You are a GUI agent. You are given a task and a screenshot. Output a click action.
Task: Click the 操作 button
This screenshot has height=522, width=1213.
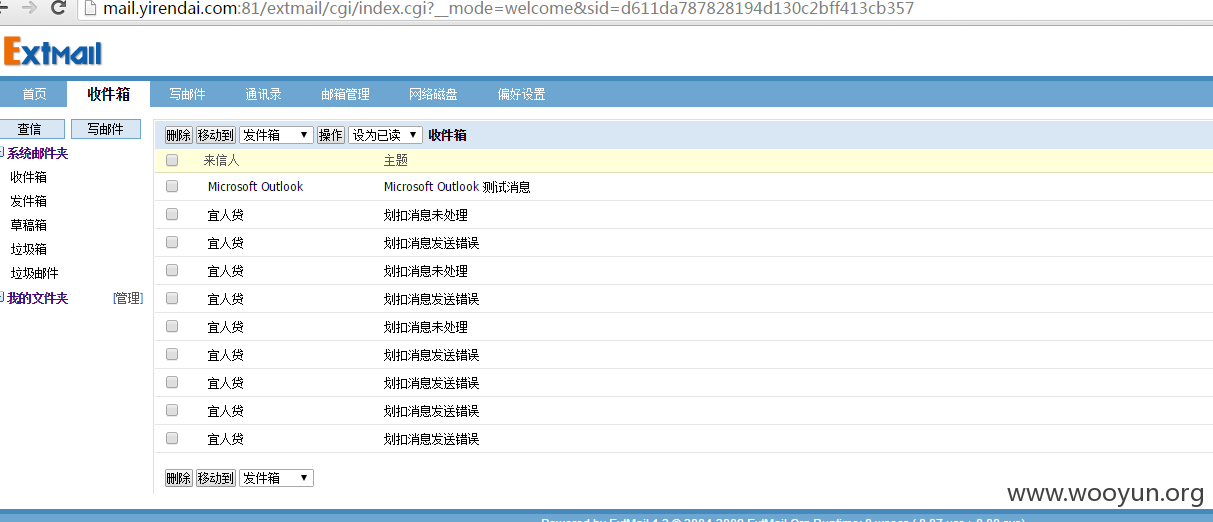(330, 135)
